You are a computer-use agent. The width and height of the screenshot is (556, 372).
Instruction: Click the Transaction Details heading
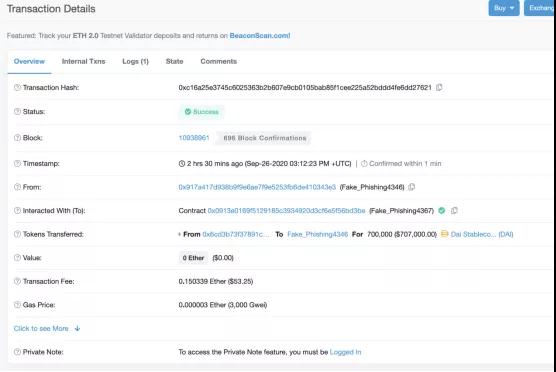click(x=51, y=9)
